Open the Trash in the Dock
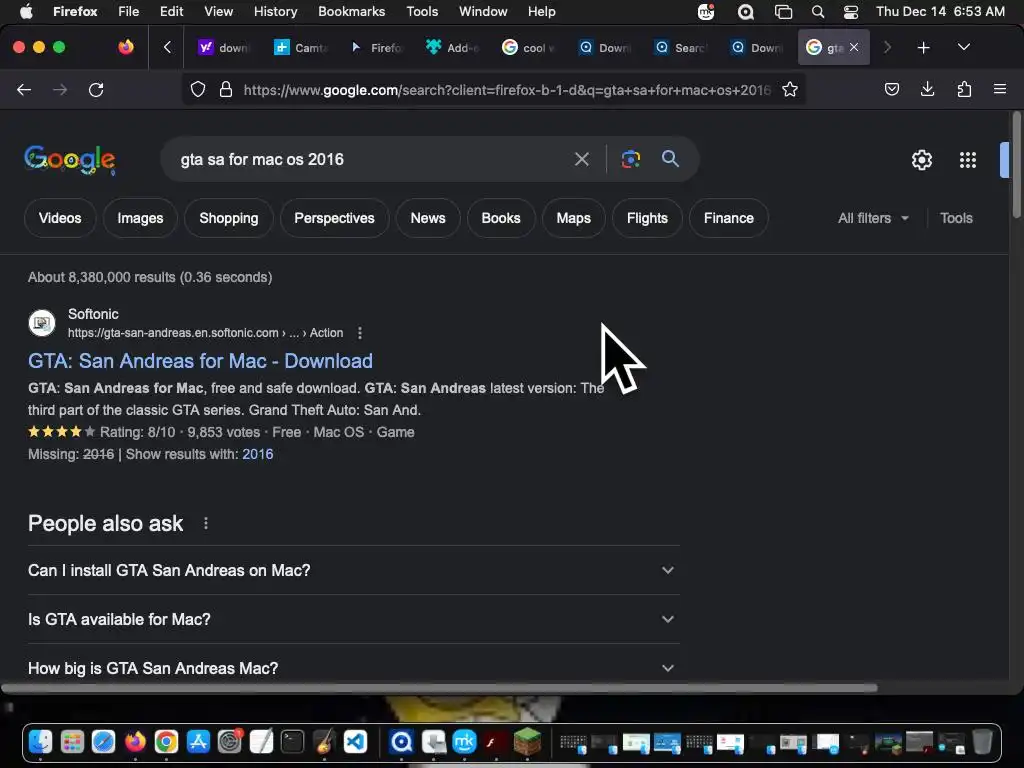The height and width of the screenshot is (768, 1024). 982,742
